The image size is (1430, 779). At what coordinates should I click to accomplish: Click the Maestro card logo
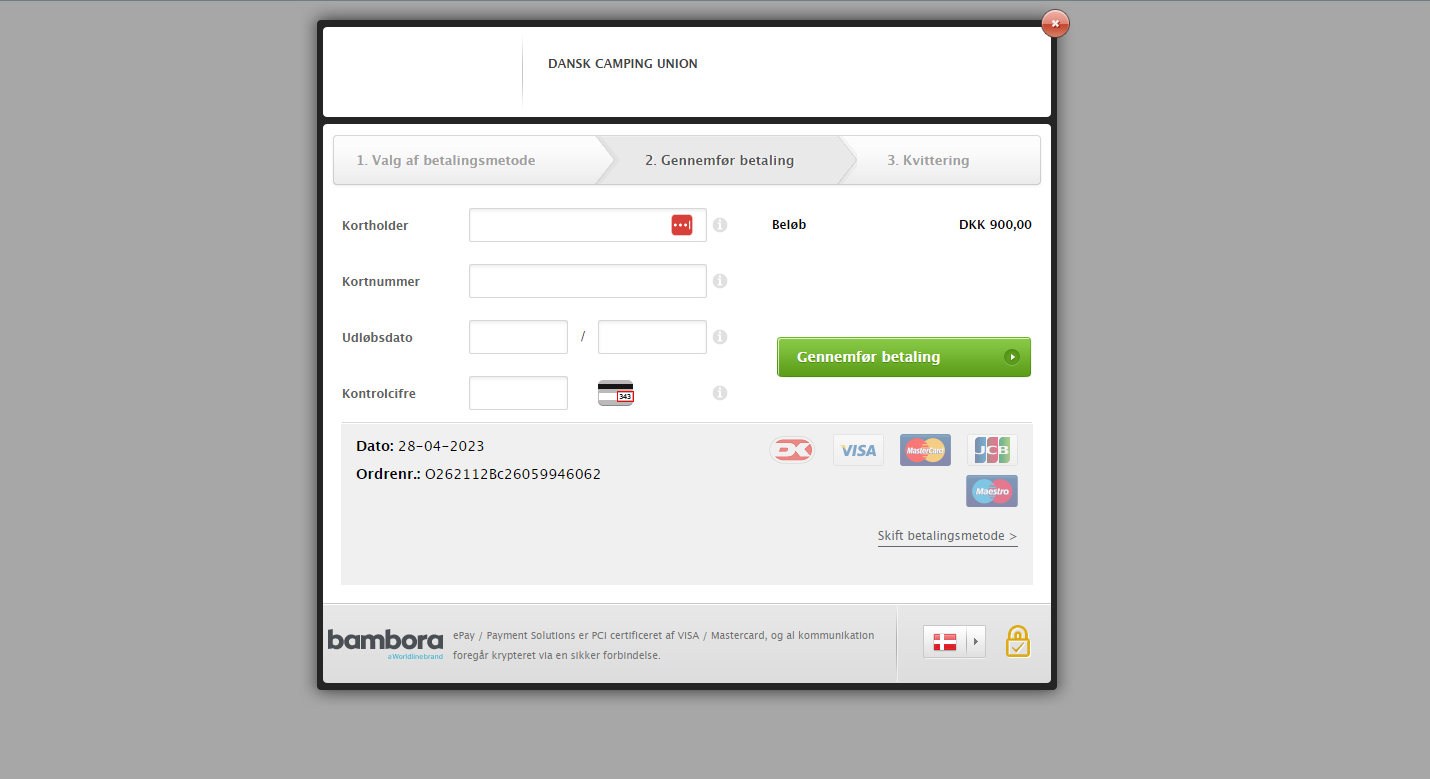[x=992, y=491]
